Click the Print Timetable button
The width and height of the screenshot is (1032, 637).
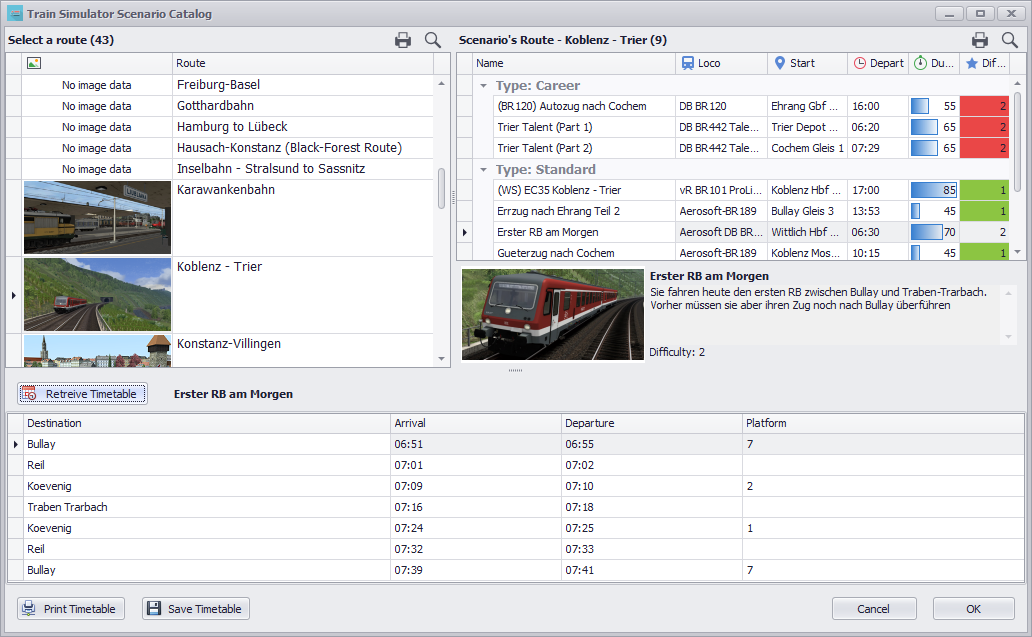71,609
